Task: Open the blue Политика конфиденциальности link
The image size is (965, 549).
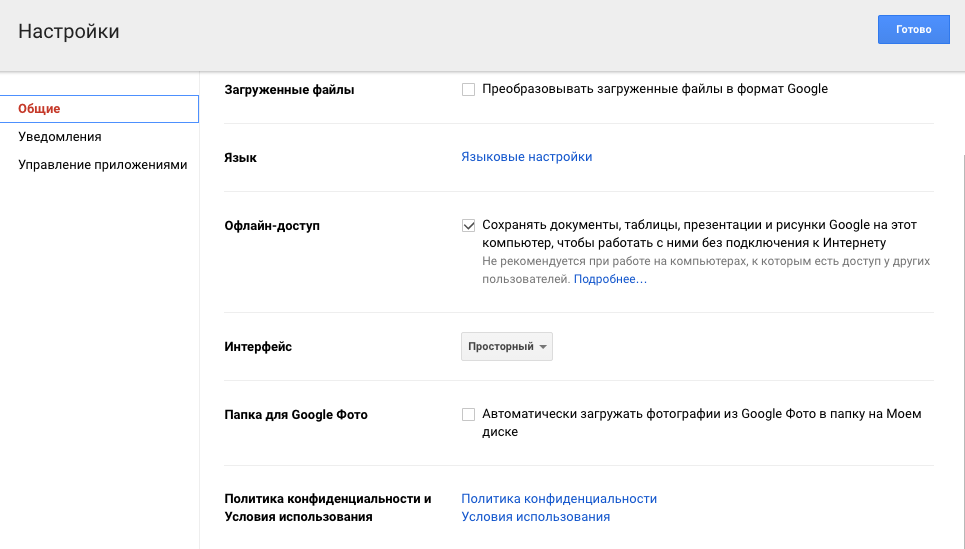Action: (x=558, y=499)
